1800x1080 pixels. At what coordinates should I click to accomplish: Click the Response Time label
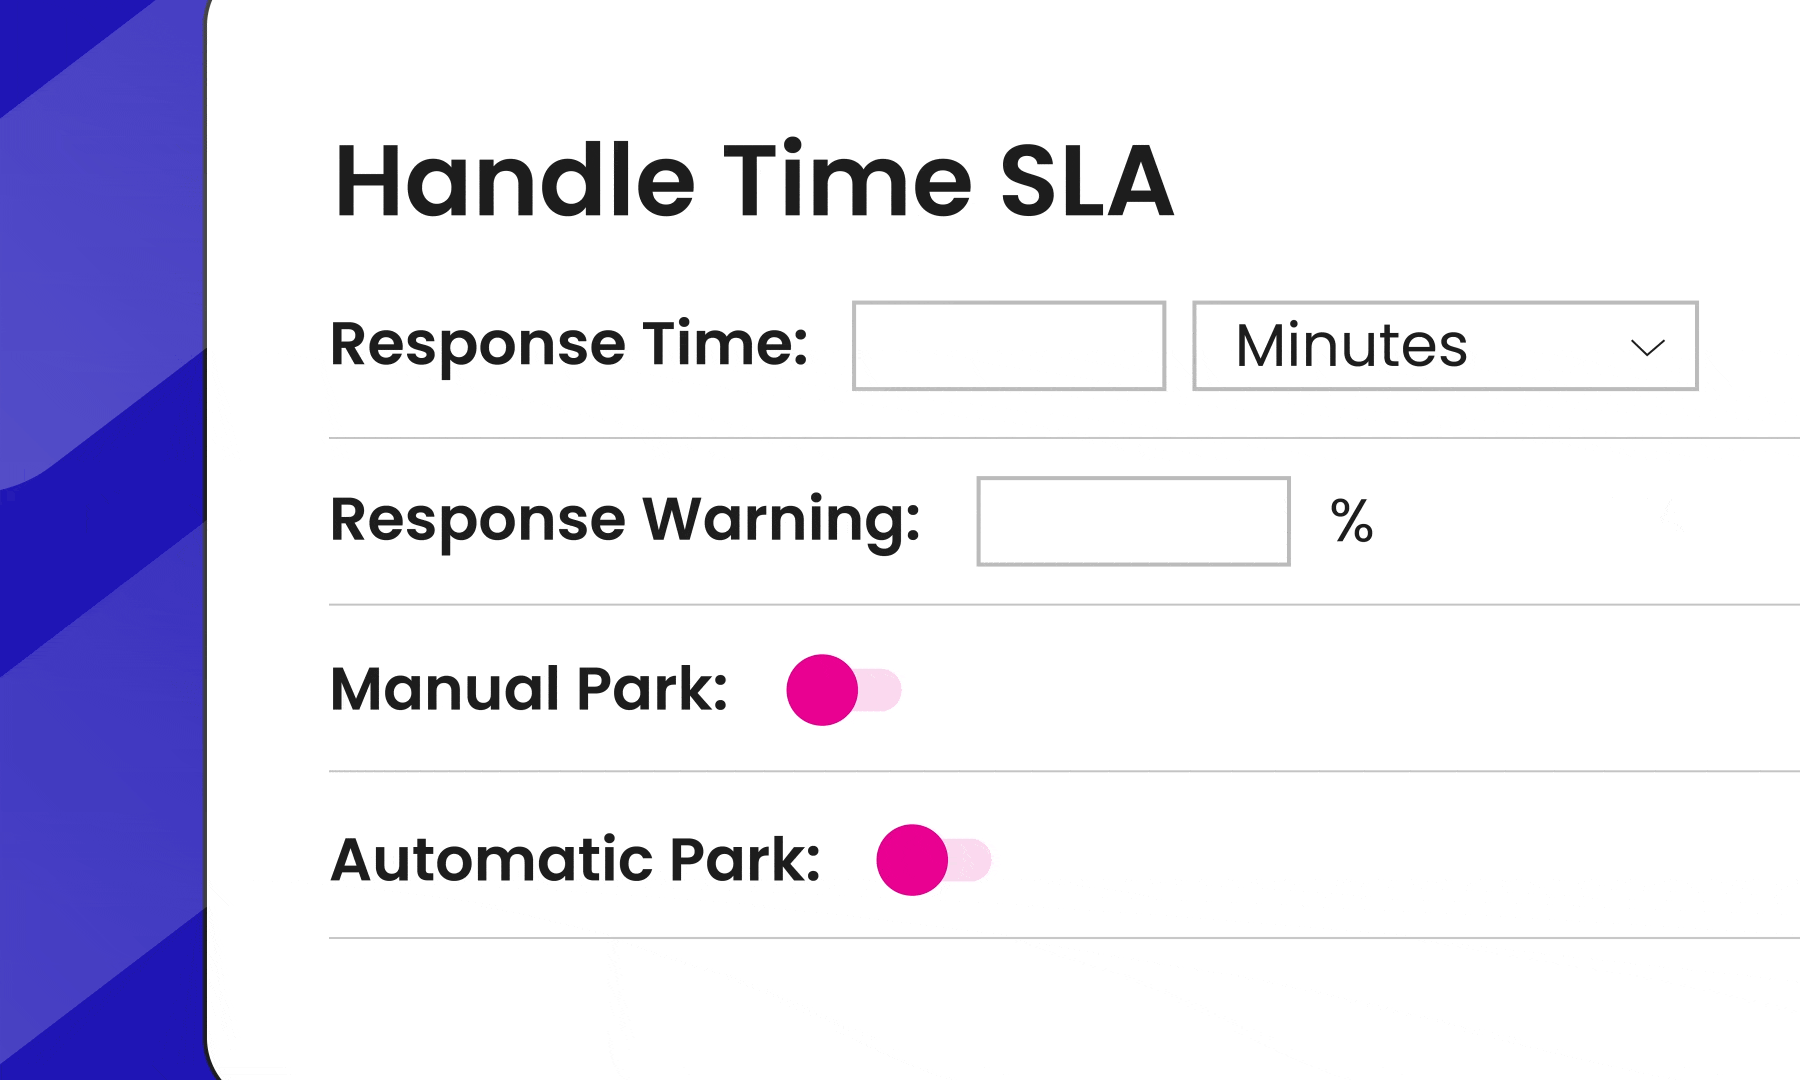[568, 345]
